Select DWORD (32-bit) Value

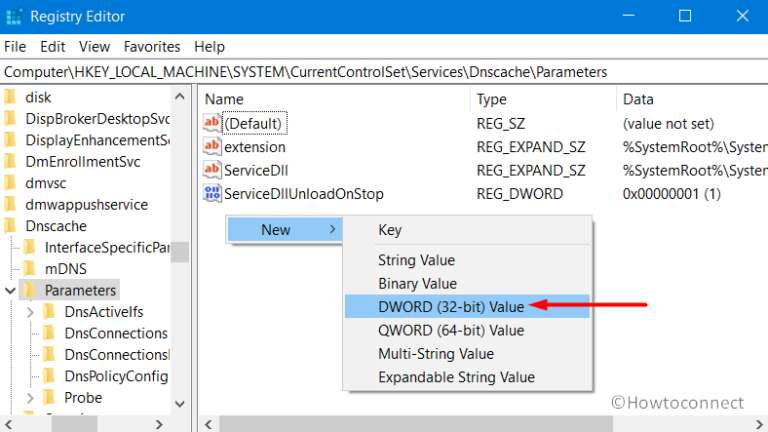click(x=467, y=307)
